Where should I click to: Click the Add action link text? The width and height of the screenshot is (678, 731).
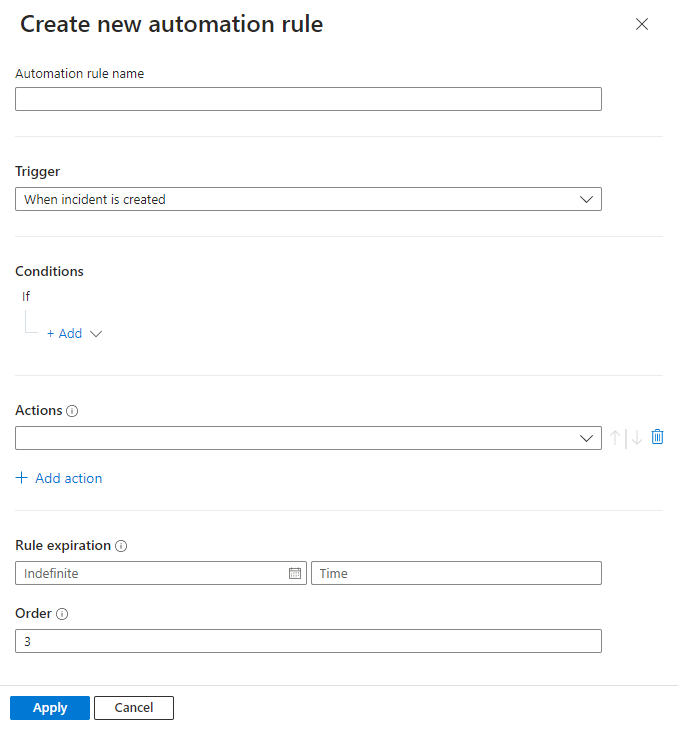[68, 479]
